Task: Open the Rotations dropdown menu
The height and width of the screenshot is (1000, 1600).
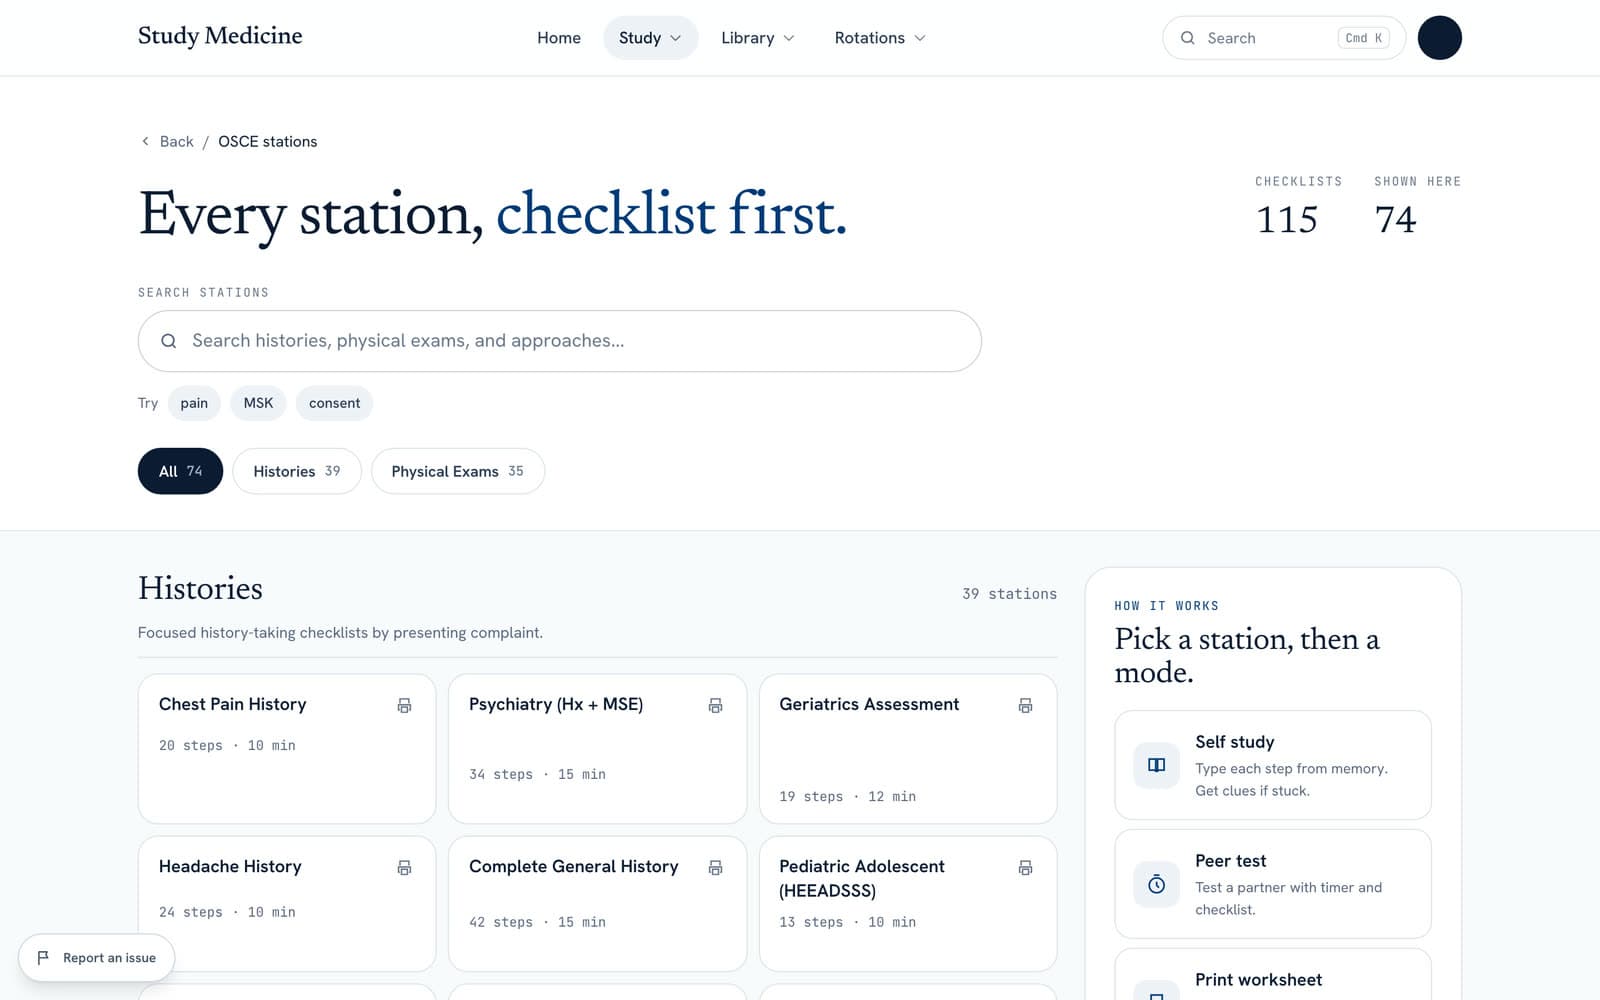Action: 880,38
